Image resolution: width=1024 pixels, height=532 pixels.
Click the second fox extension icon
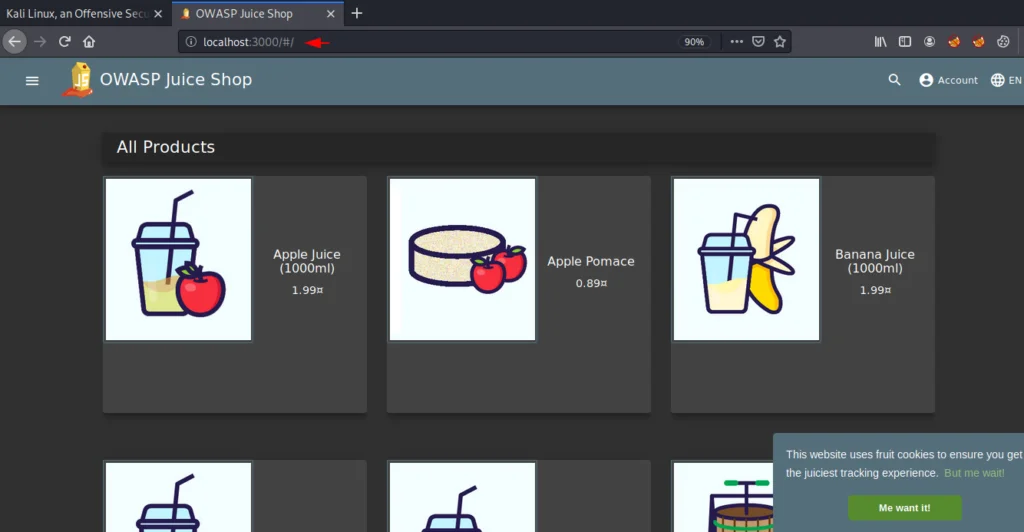pos(978,42)
